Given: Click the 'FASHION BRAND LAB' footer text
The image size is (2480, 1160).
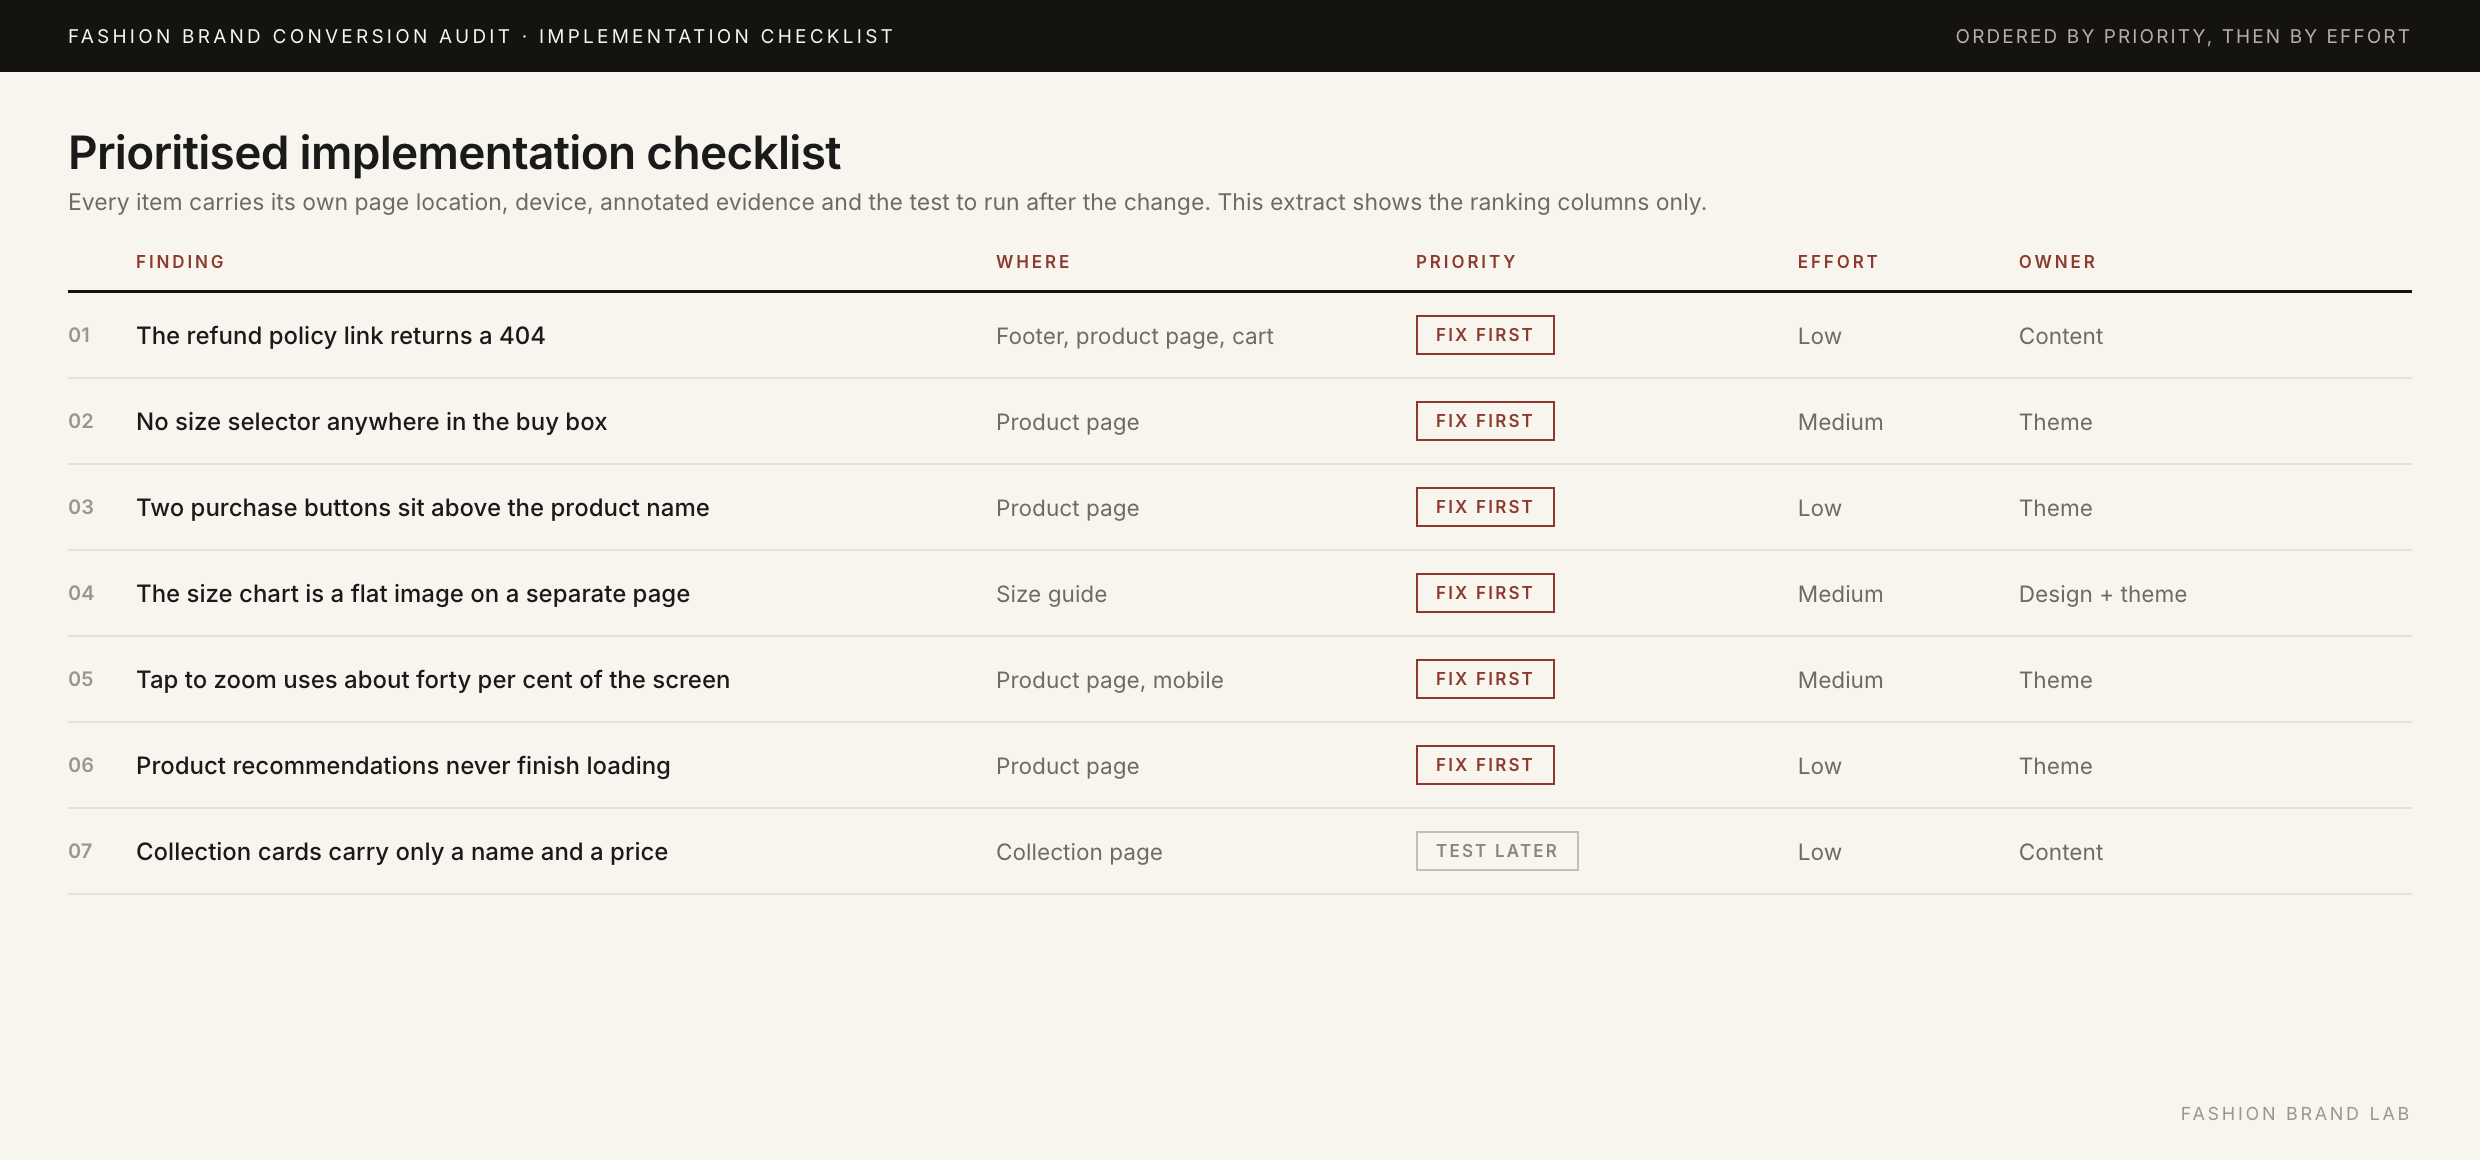Looking at the screenshot, I should tap(2295, 1114).
